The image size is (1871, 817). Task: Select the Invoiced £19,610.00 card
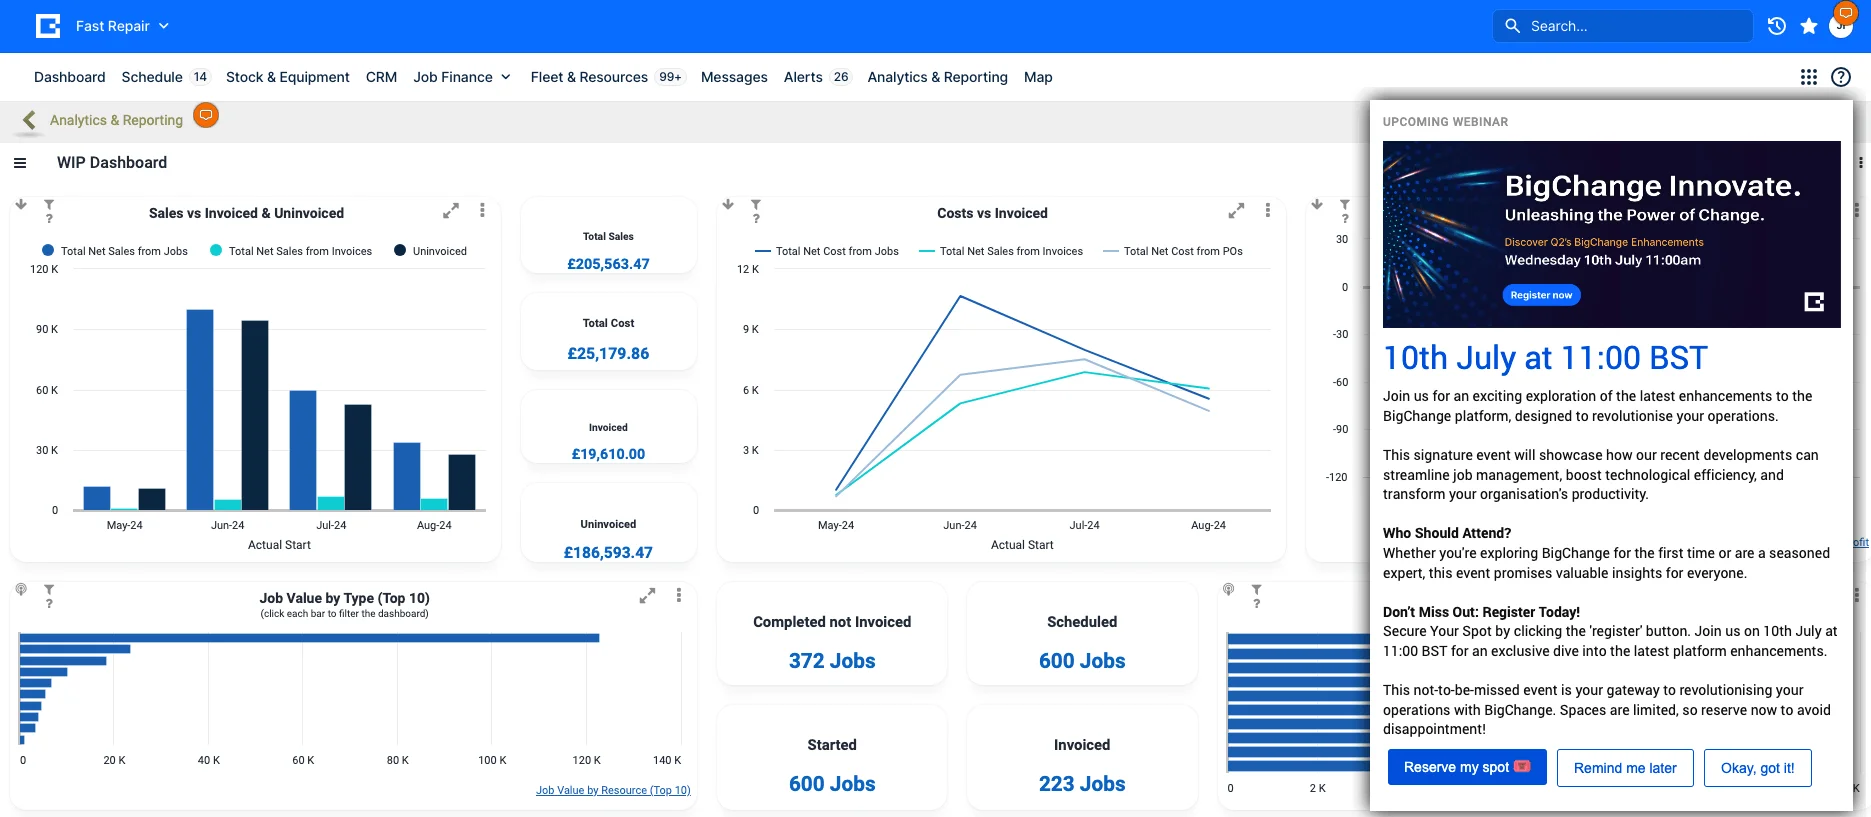tap(609, 427)
